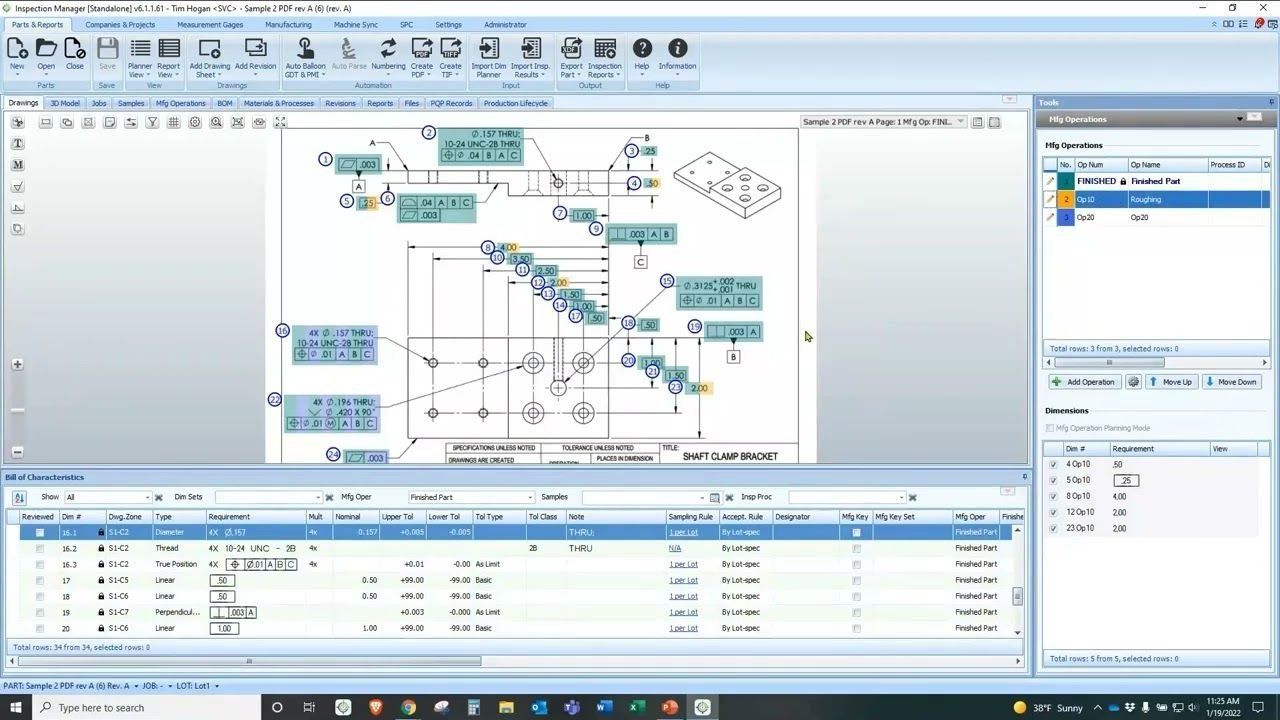Select the Op20 row in Mfg Operations

1156,217
